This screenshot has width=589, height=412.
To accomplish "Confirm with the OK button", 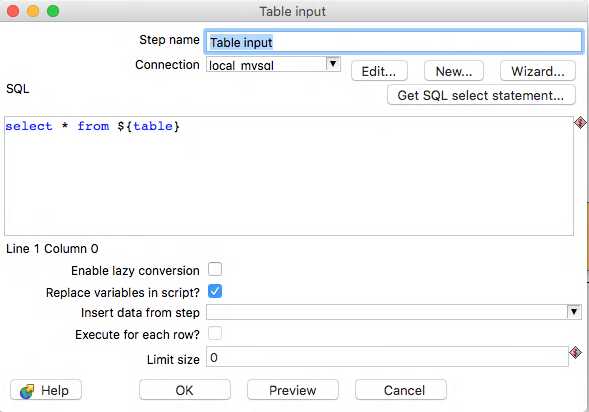I will (185, 390).
